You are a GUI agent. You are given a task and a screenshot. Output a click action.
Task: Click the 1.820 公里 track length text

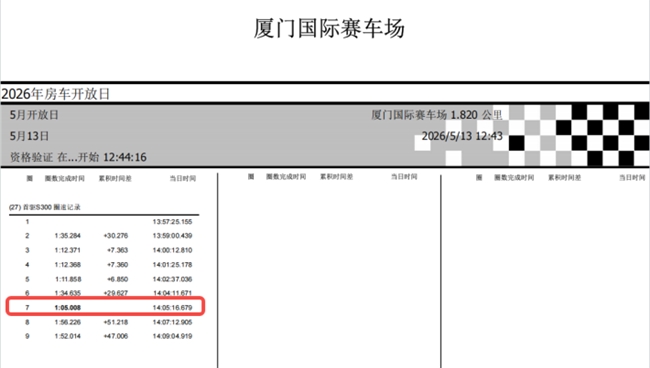point(476,115)
